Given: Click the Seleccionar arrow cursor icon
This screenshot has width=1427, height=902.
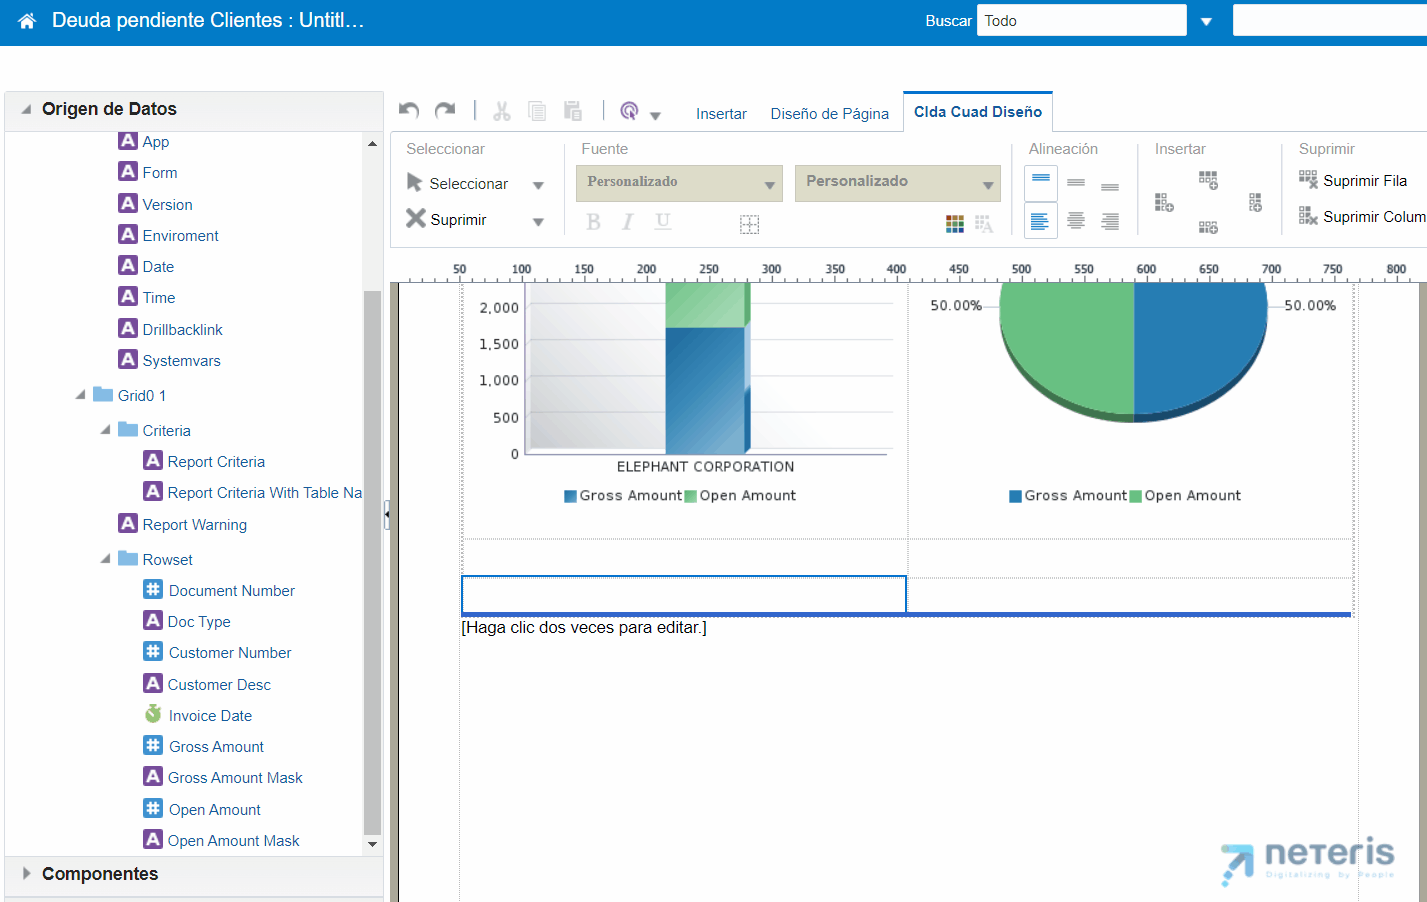Looking at the screenshot, I should pyautogui.click(x=415, y=182).
